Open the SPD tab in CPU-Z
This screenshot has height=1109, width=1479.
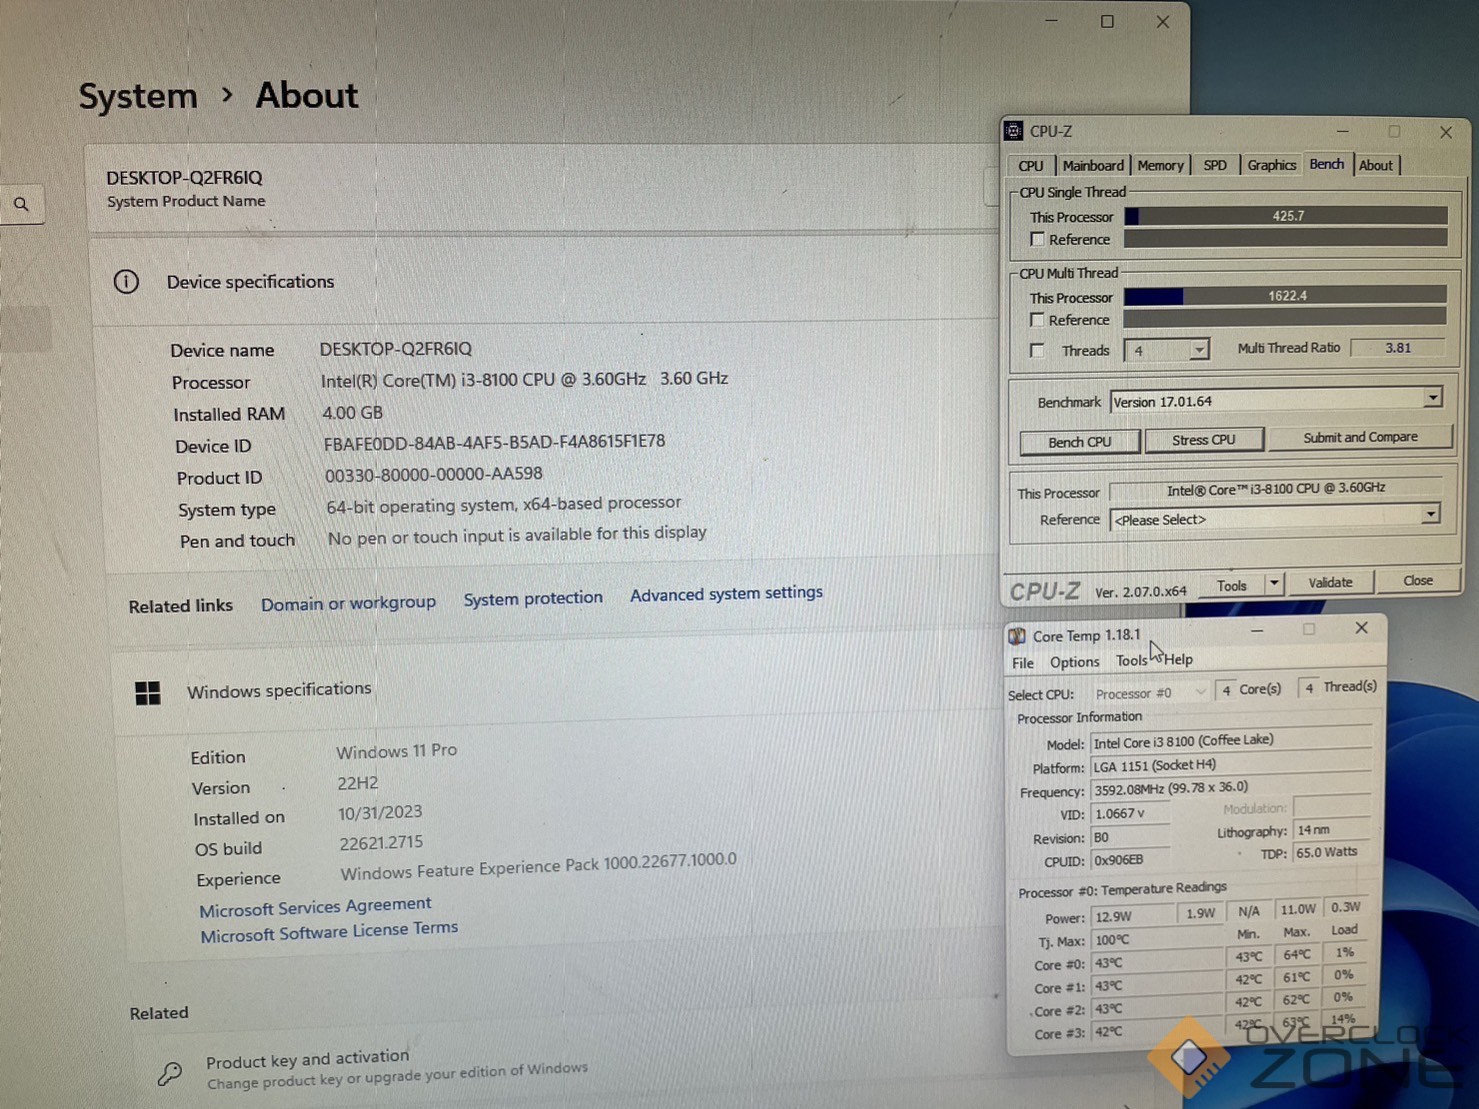pos(1215,165)
